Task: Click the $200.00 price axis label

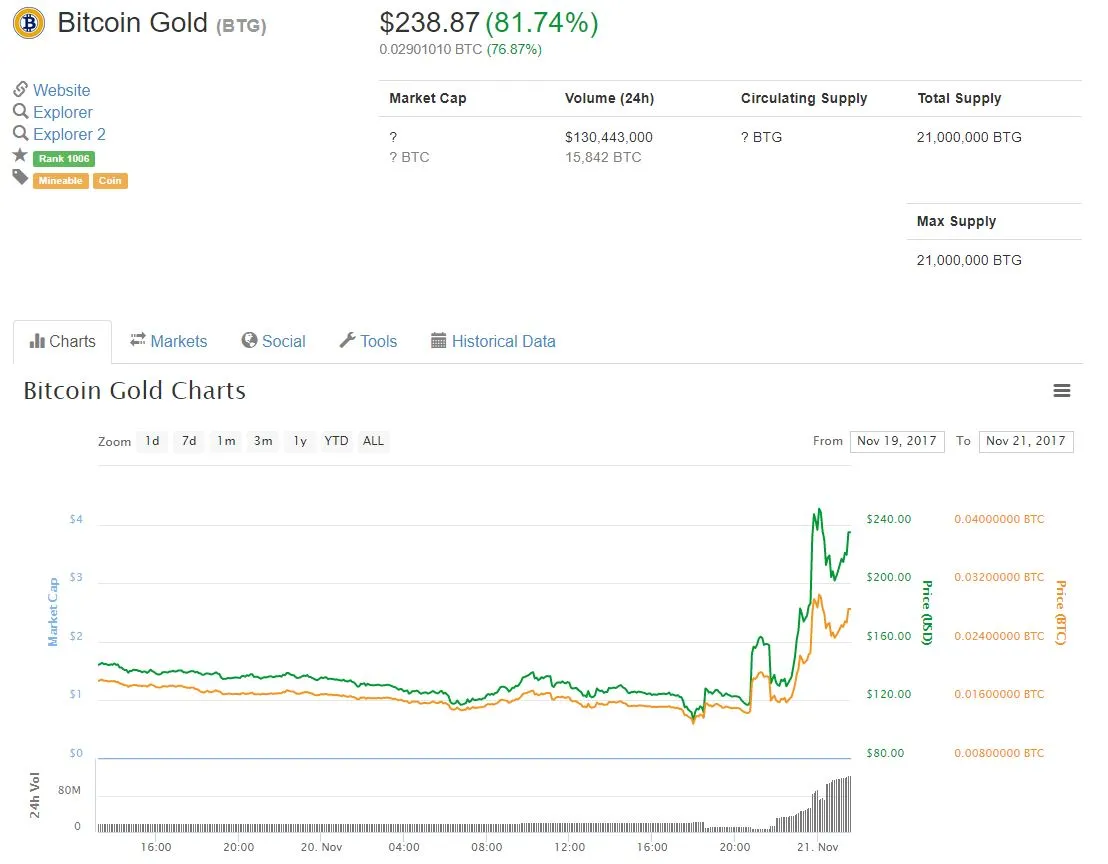Action: [888, 577]
